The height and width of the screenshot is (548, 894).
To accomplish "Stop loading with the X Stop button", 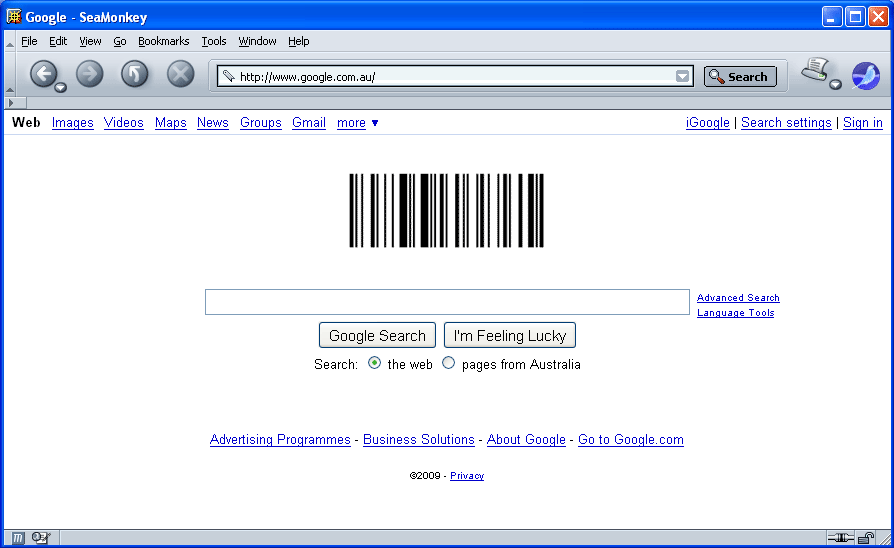I will point(180,74).
